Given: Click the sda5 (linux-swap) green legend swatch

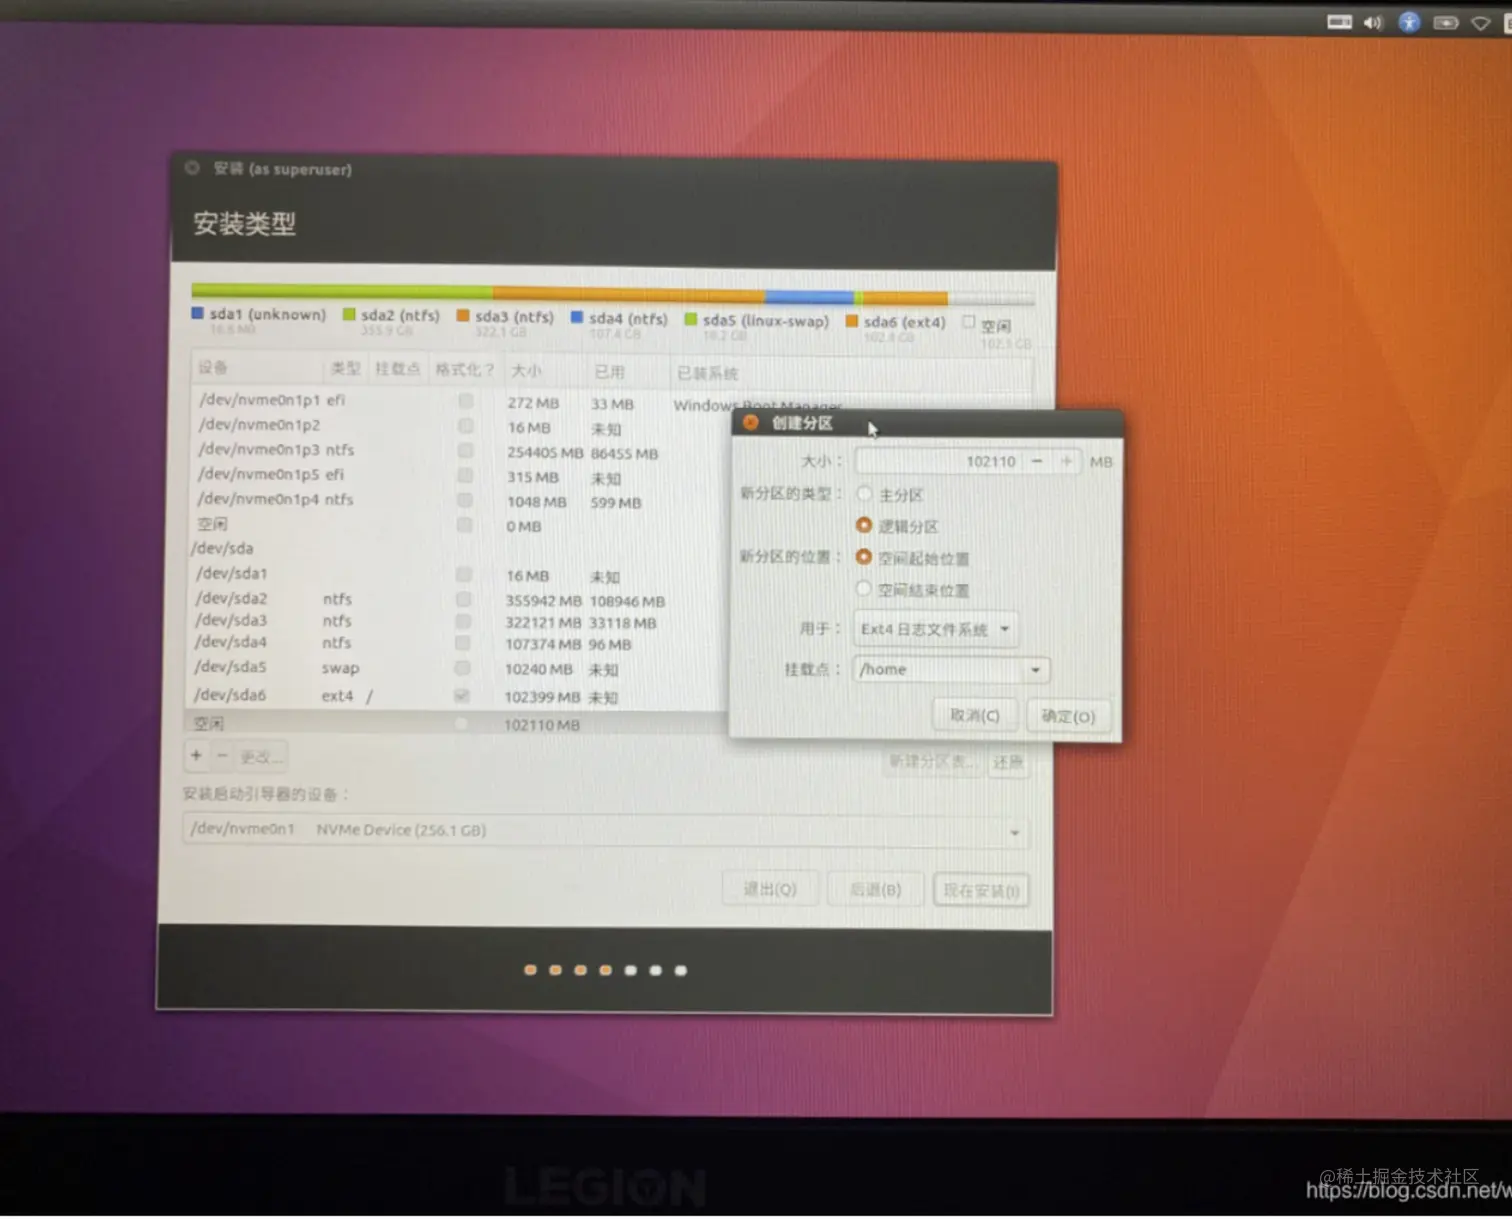Looking at the screenshot, I should click(x=690, y=319).
